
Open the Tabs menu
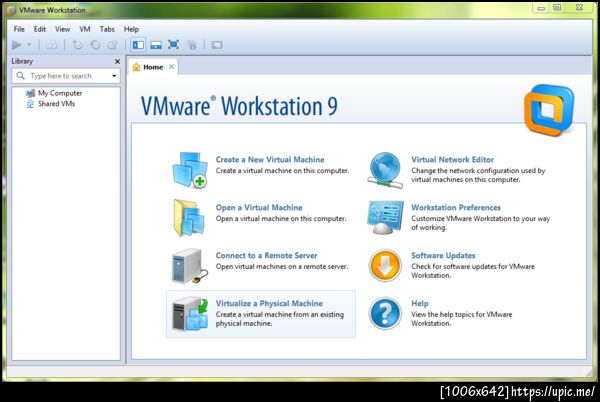click(107, 29)
